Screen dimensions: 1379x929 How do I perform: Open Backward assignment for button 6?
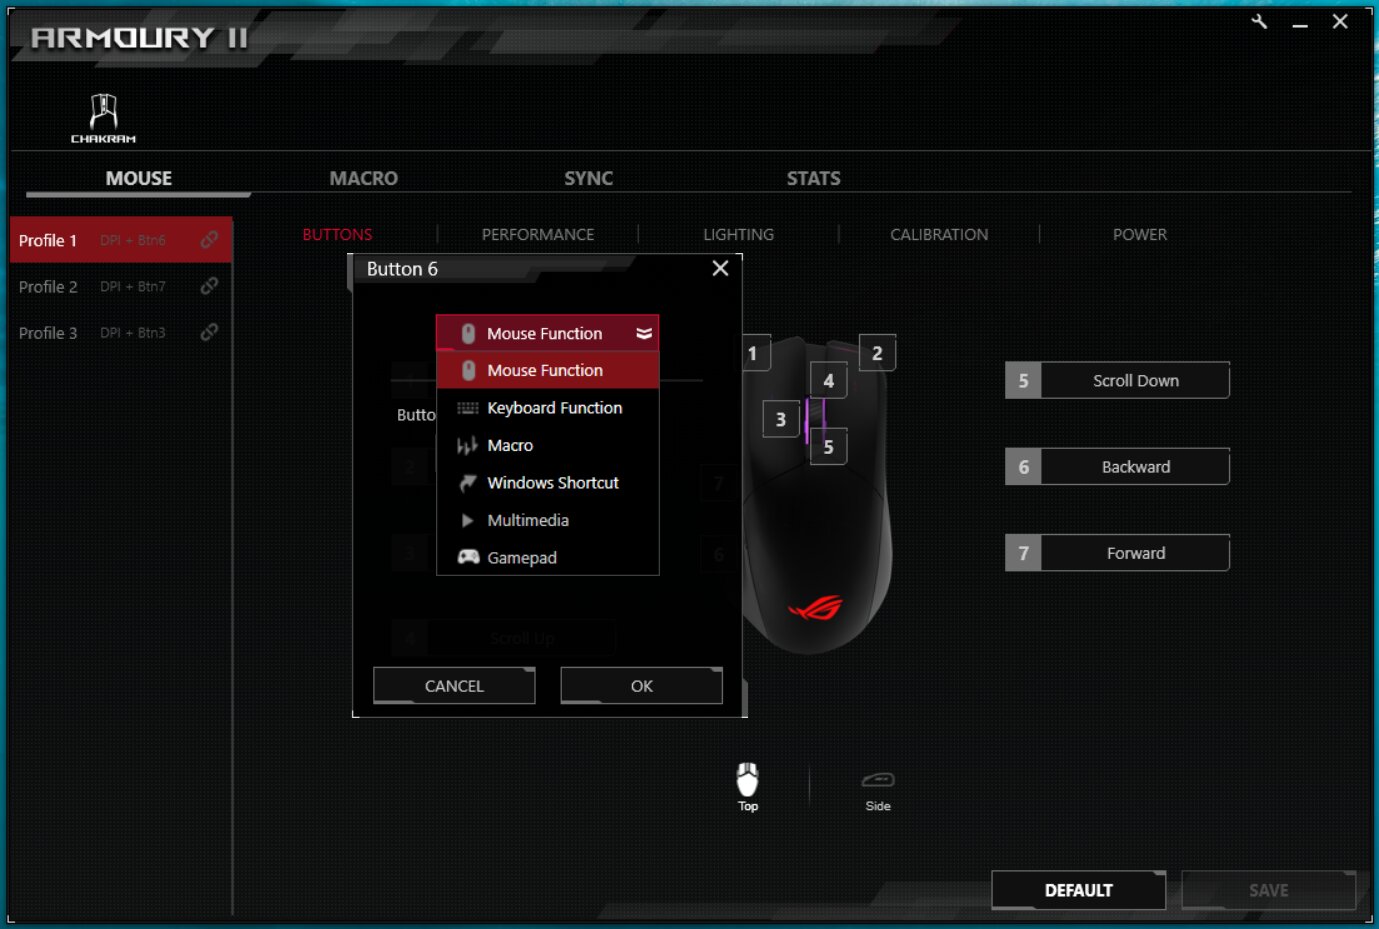[1135, 467]
